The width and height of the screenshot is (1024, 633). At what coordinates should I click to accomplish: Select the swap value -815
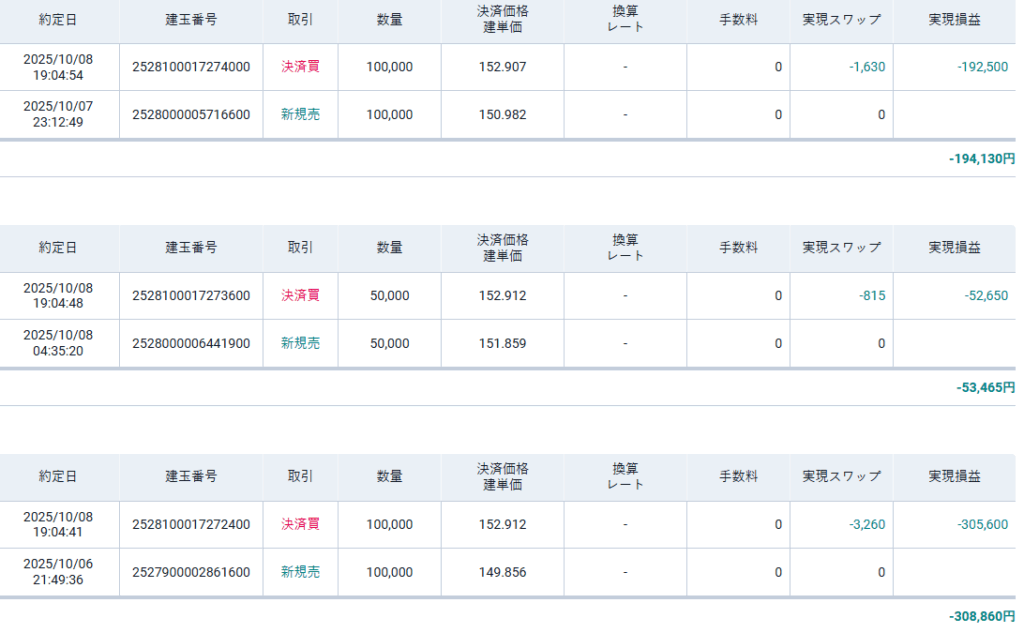point(871,296)
